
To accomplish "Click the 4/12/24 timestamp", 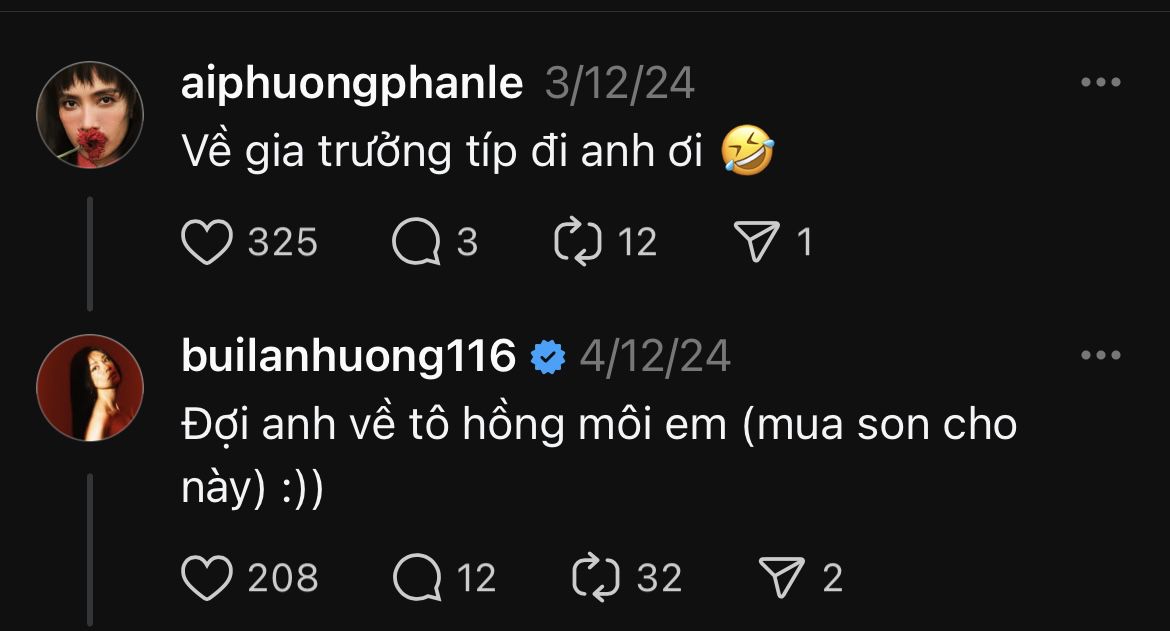I will click(656, 356).
